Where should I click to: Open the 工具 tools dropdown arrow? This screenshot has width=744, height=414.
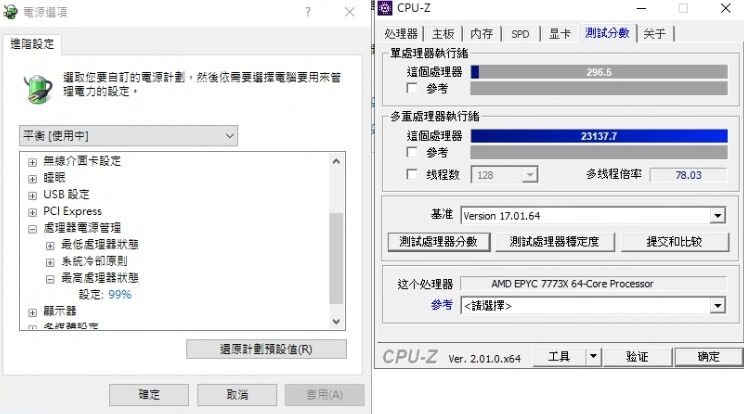[593, 357]
